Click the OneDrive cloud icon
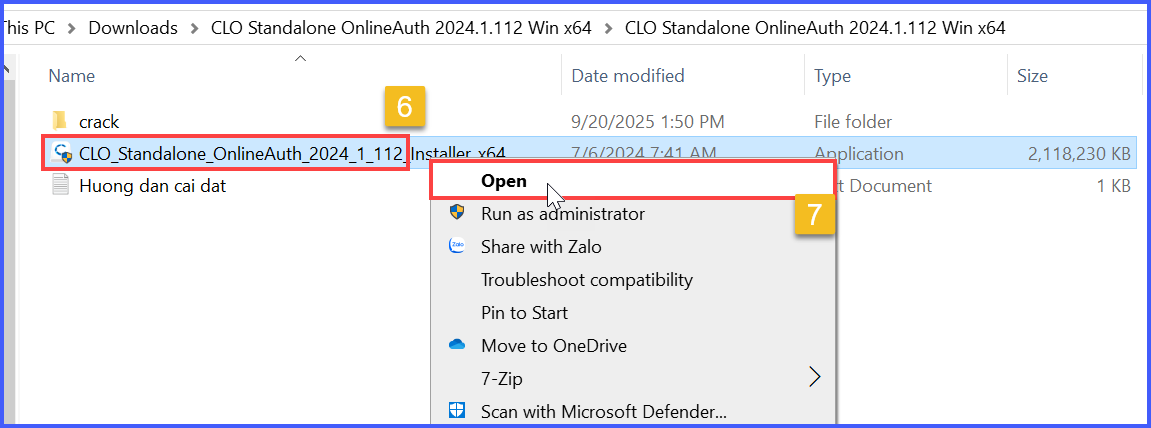Image resolution: width=1151 pixels, height=428 pixels. 457,345
